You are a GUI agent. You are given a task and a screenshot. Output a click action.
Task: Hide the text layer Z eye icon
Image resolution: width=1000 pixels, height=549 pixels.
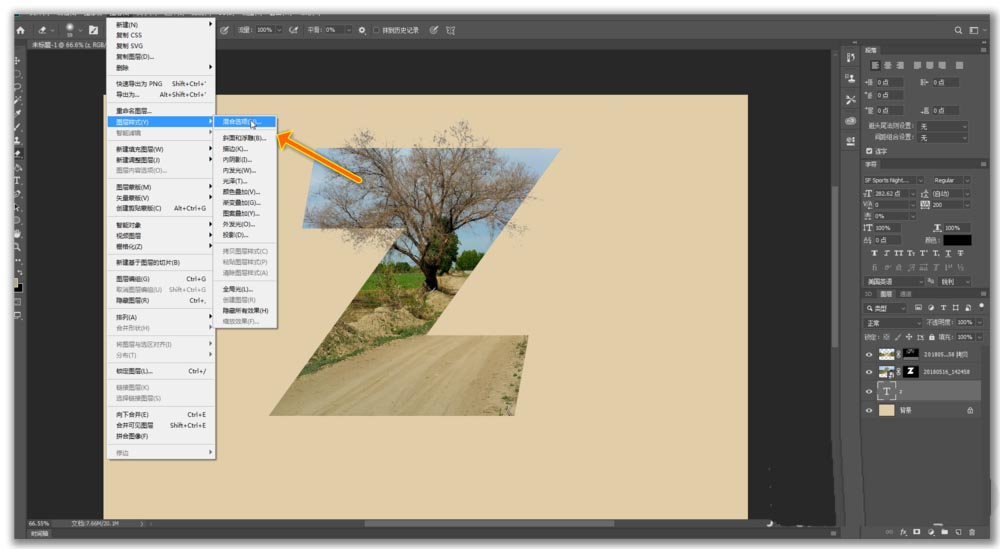(869, 391)
